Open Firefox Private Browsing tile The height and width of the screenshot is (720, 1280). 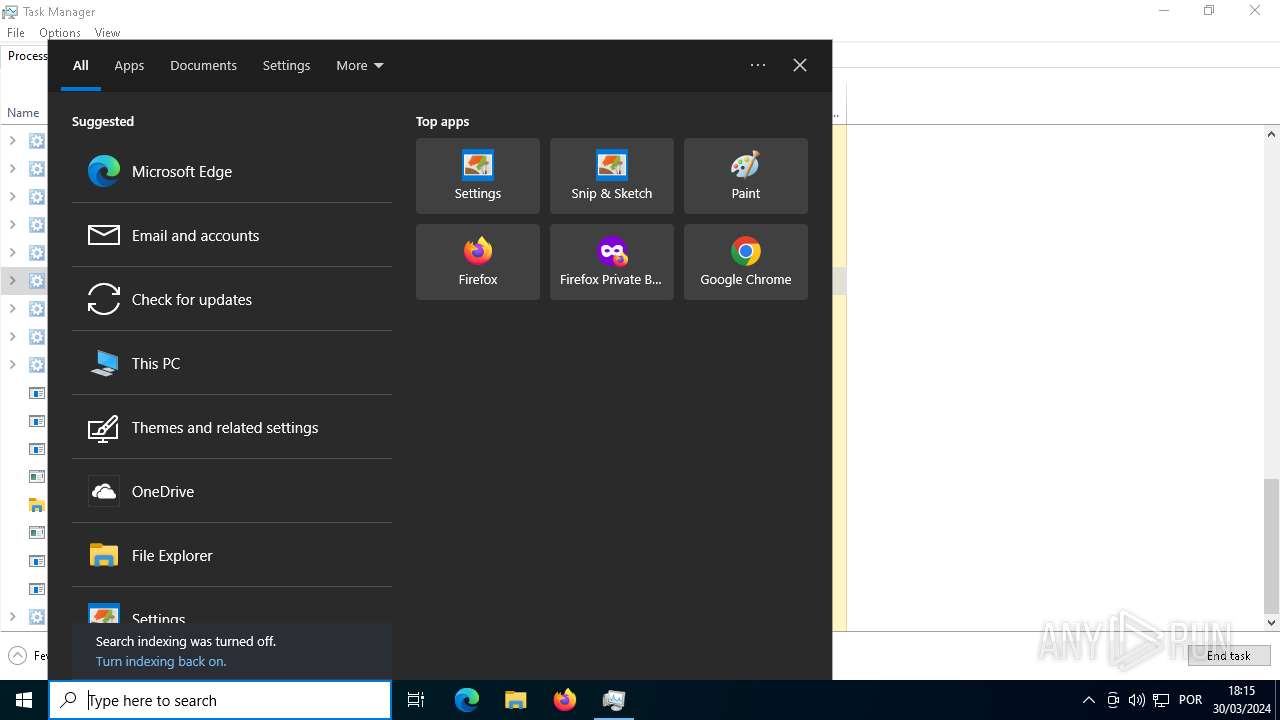[612, 262]
